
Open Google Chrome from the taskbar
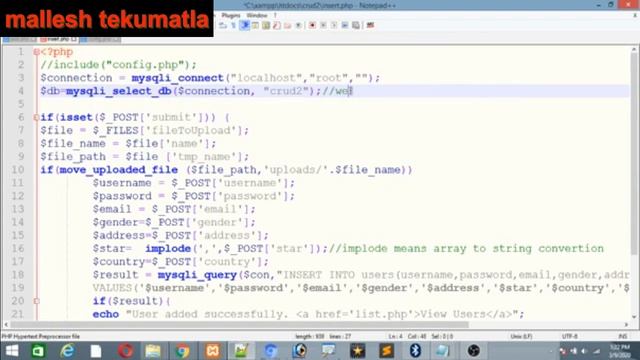tap(182, 351)
